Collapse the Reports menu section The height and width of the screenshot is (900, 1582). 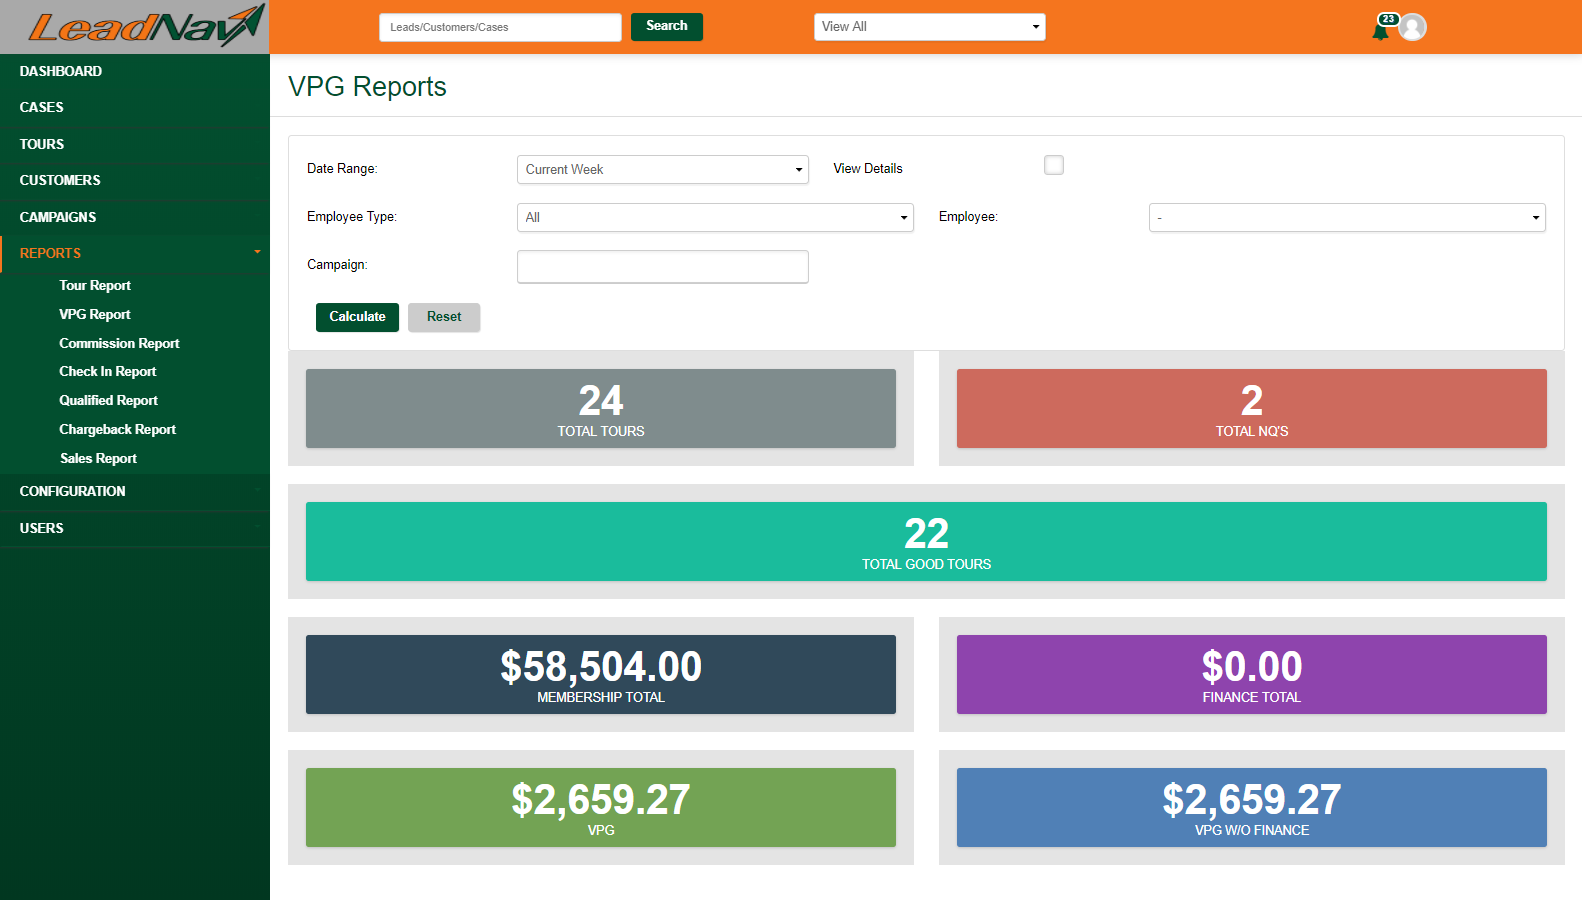click(135, 253)
